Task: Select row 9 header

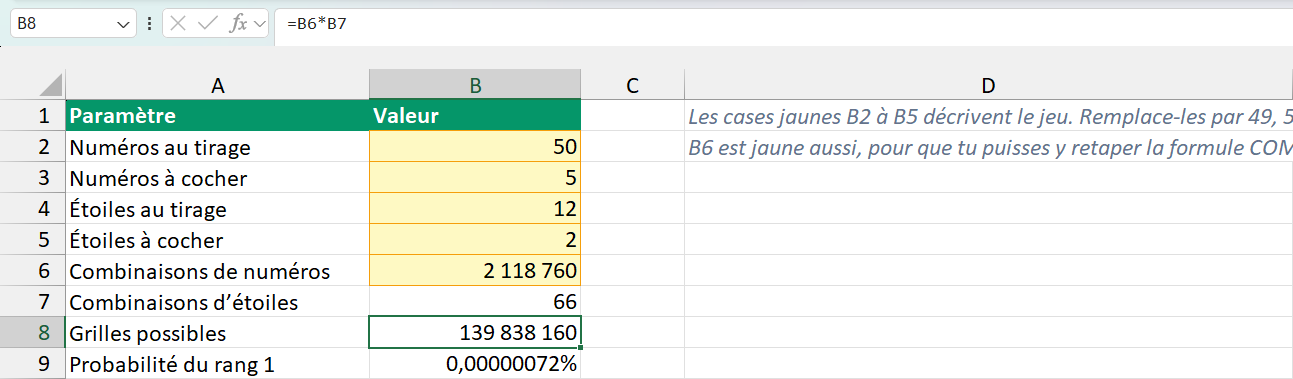Action: click(x=33, y=364)
